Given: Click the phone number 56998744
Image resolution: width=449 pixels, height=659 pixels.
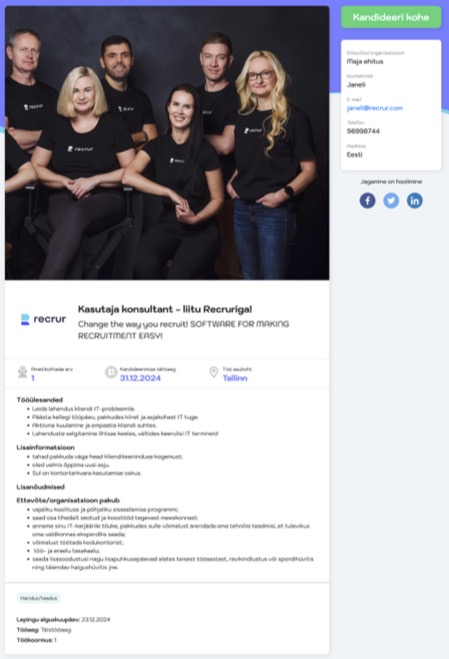Looking at the screenshot, I should click(x=363, y=131).
